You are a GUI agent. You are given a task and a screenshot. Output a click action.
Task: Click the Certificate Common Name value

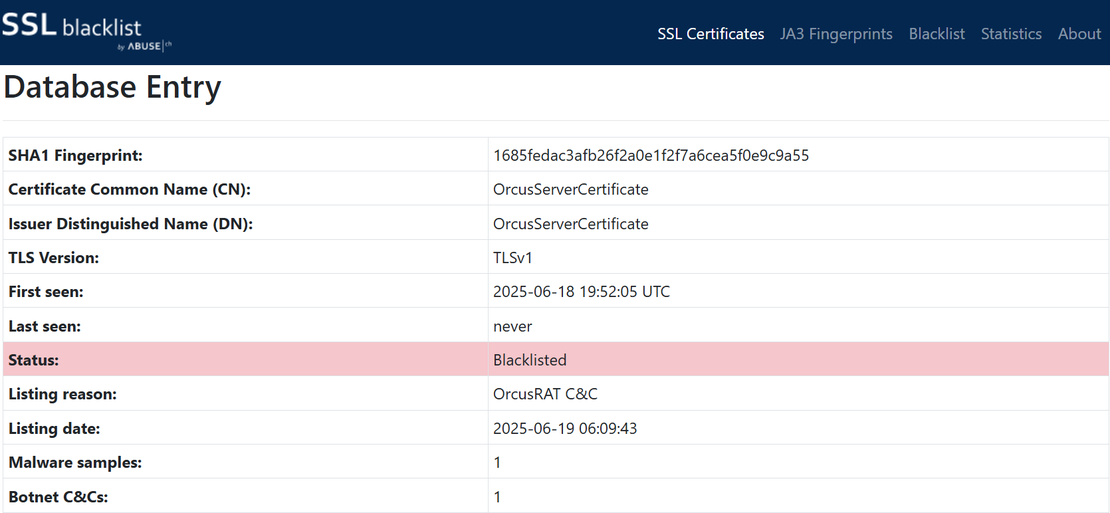coord(570,189)
